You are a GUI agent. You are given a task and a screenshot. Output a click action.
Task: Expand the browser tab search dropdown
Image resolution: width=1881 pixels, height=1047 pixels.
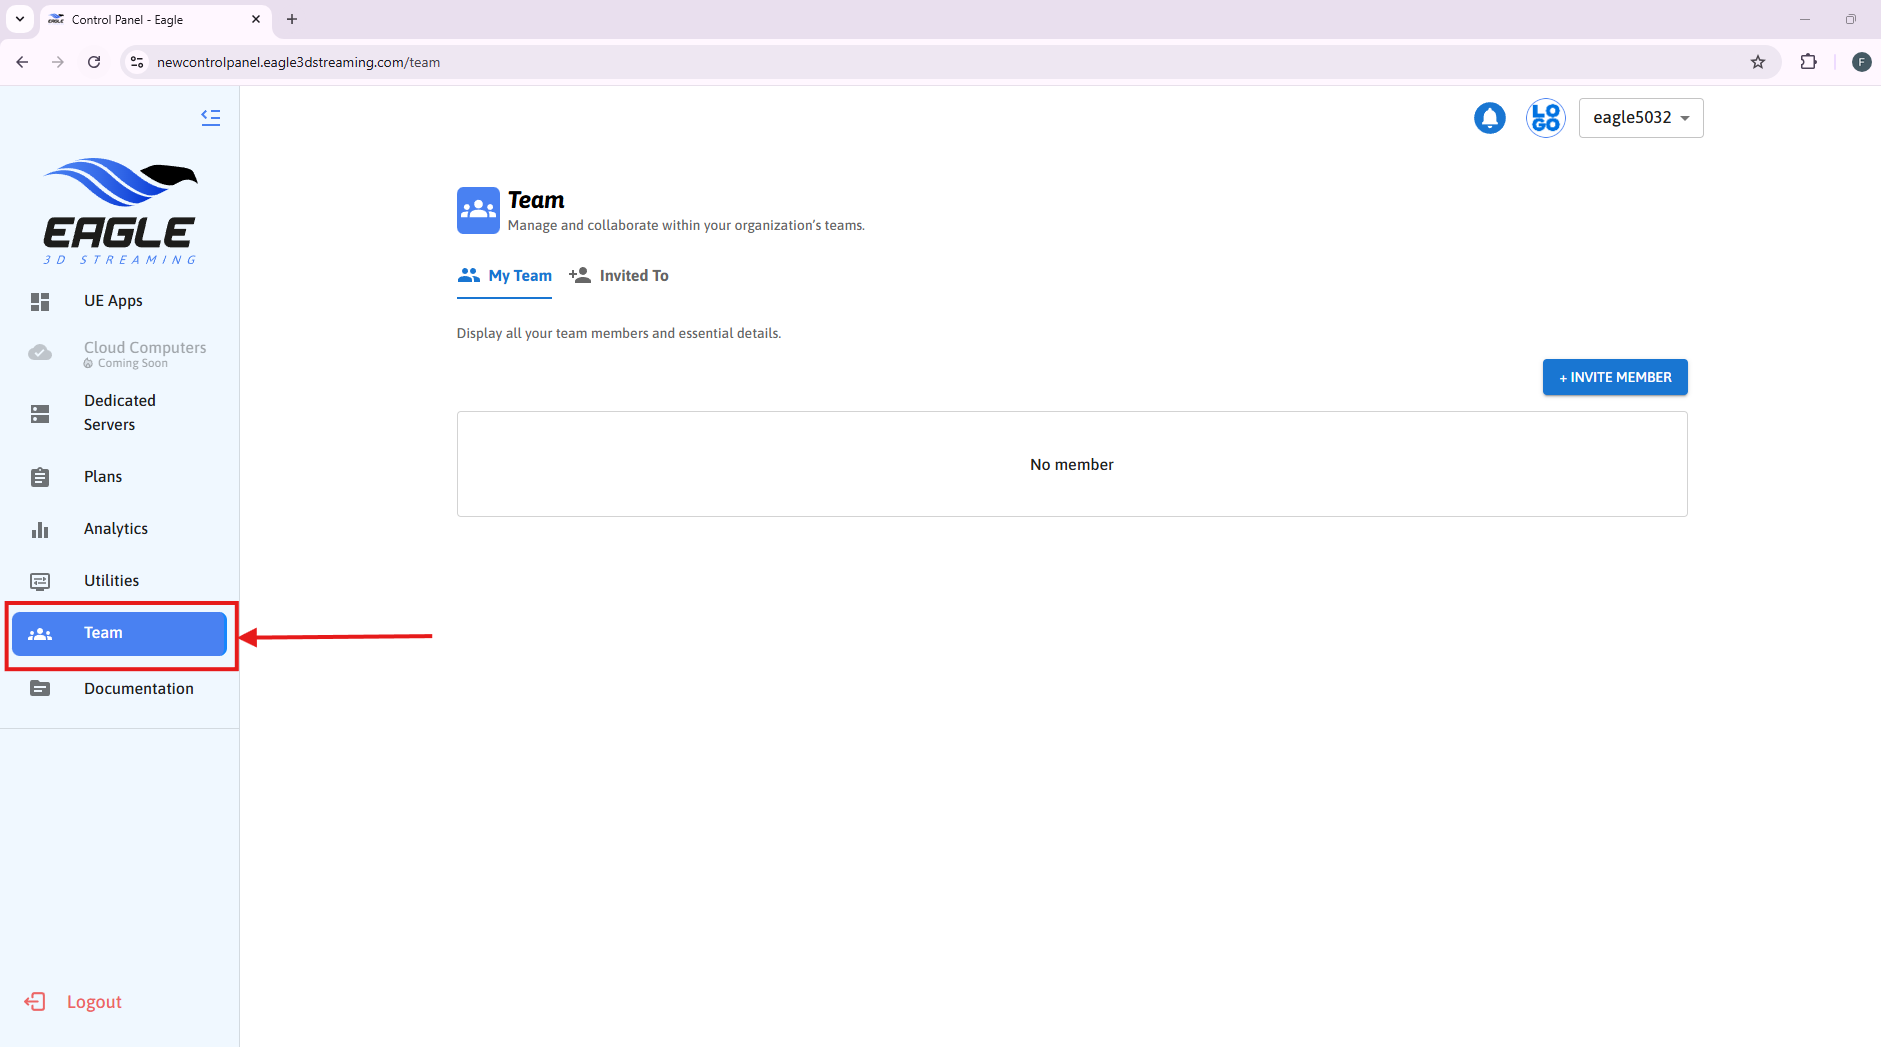[20, 19]
